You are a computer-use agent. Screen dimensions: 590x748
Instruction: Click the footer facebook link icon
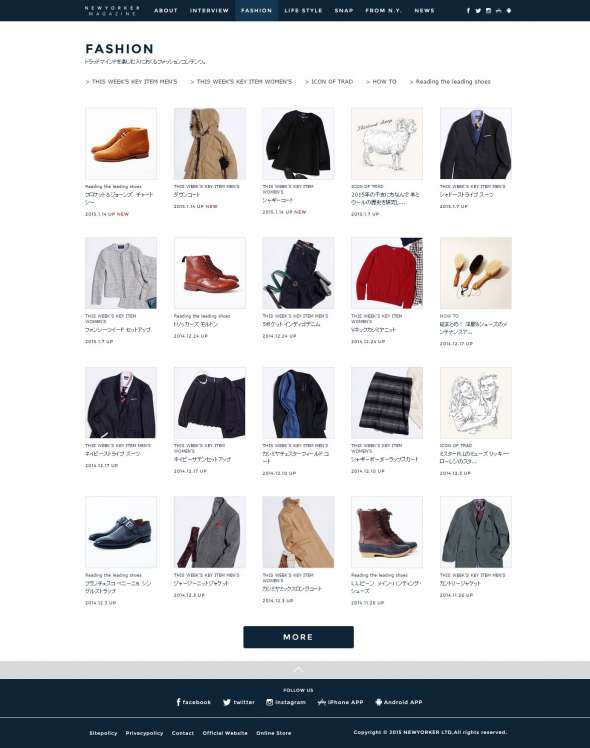(x=178, y=702)
